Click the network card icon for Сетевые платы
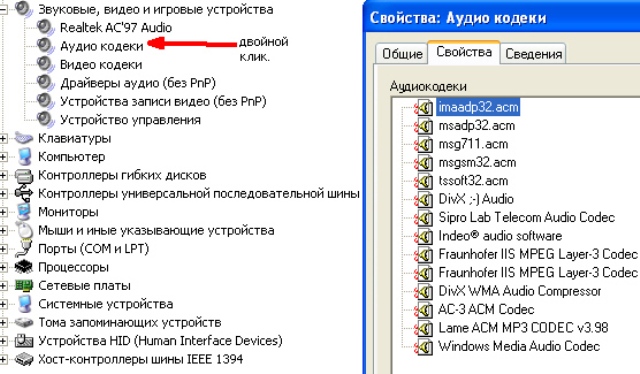 [x=24, y=285]
